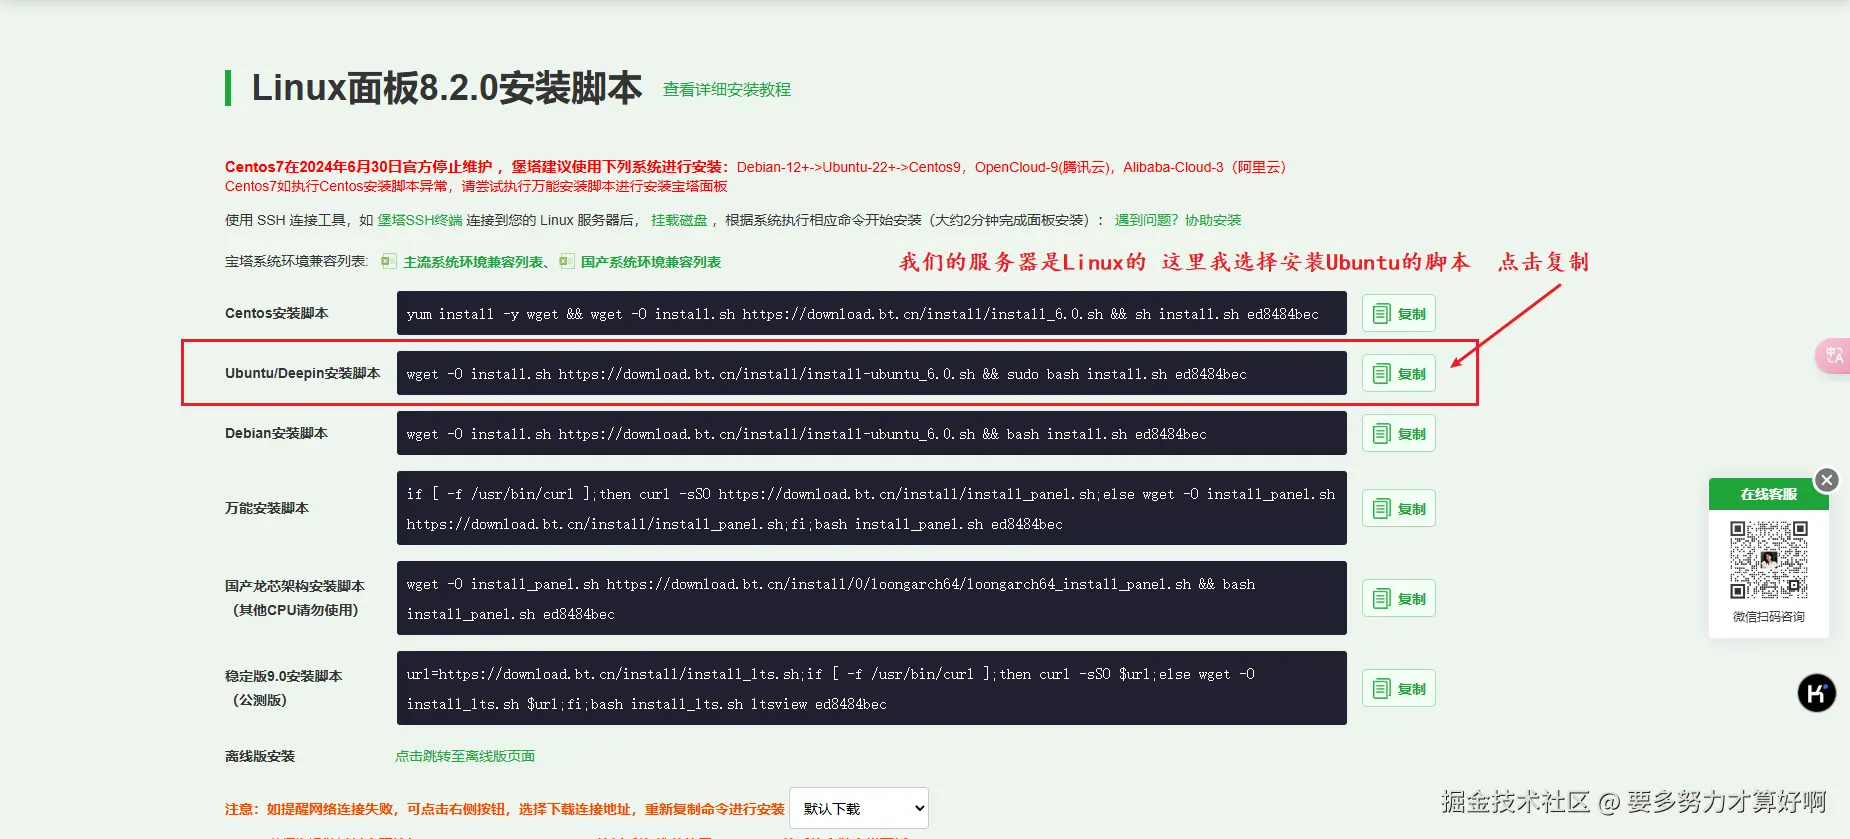Click the round black K icon
This screenshot has width=1850, height=839.
pos(1817,693)
